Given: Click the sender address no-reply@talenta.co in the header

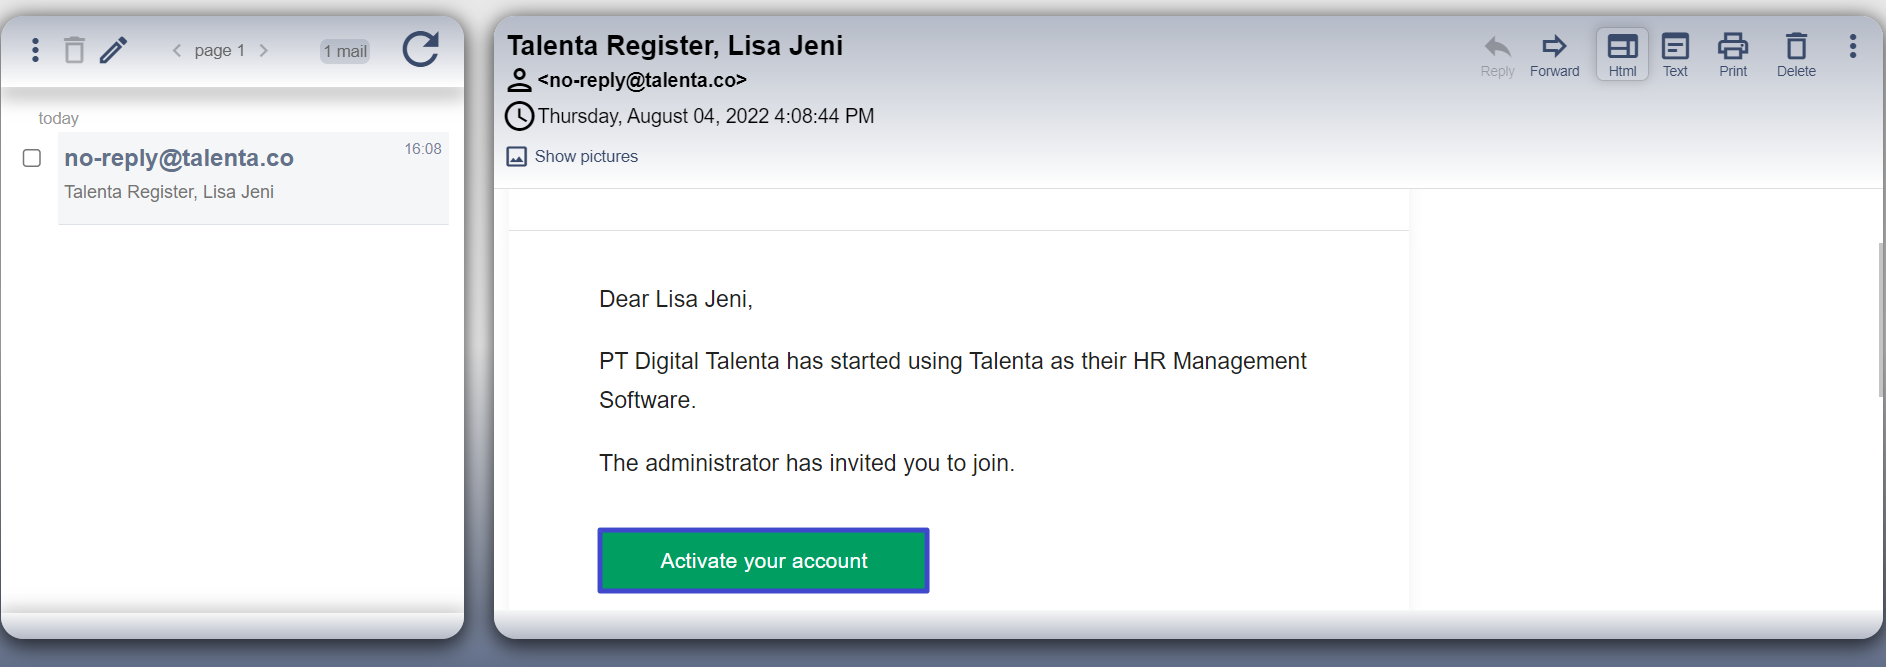Looking at the screenshot, I should (641, 80).
